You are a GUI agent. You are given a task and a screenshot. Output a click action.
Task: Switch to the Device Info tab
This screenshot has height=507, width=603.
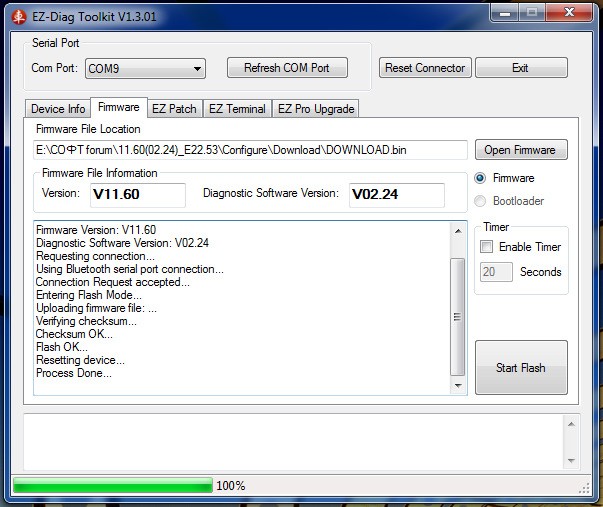pyautogui.click(x=58, y=109)
